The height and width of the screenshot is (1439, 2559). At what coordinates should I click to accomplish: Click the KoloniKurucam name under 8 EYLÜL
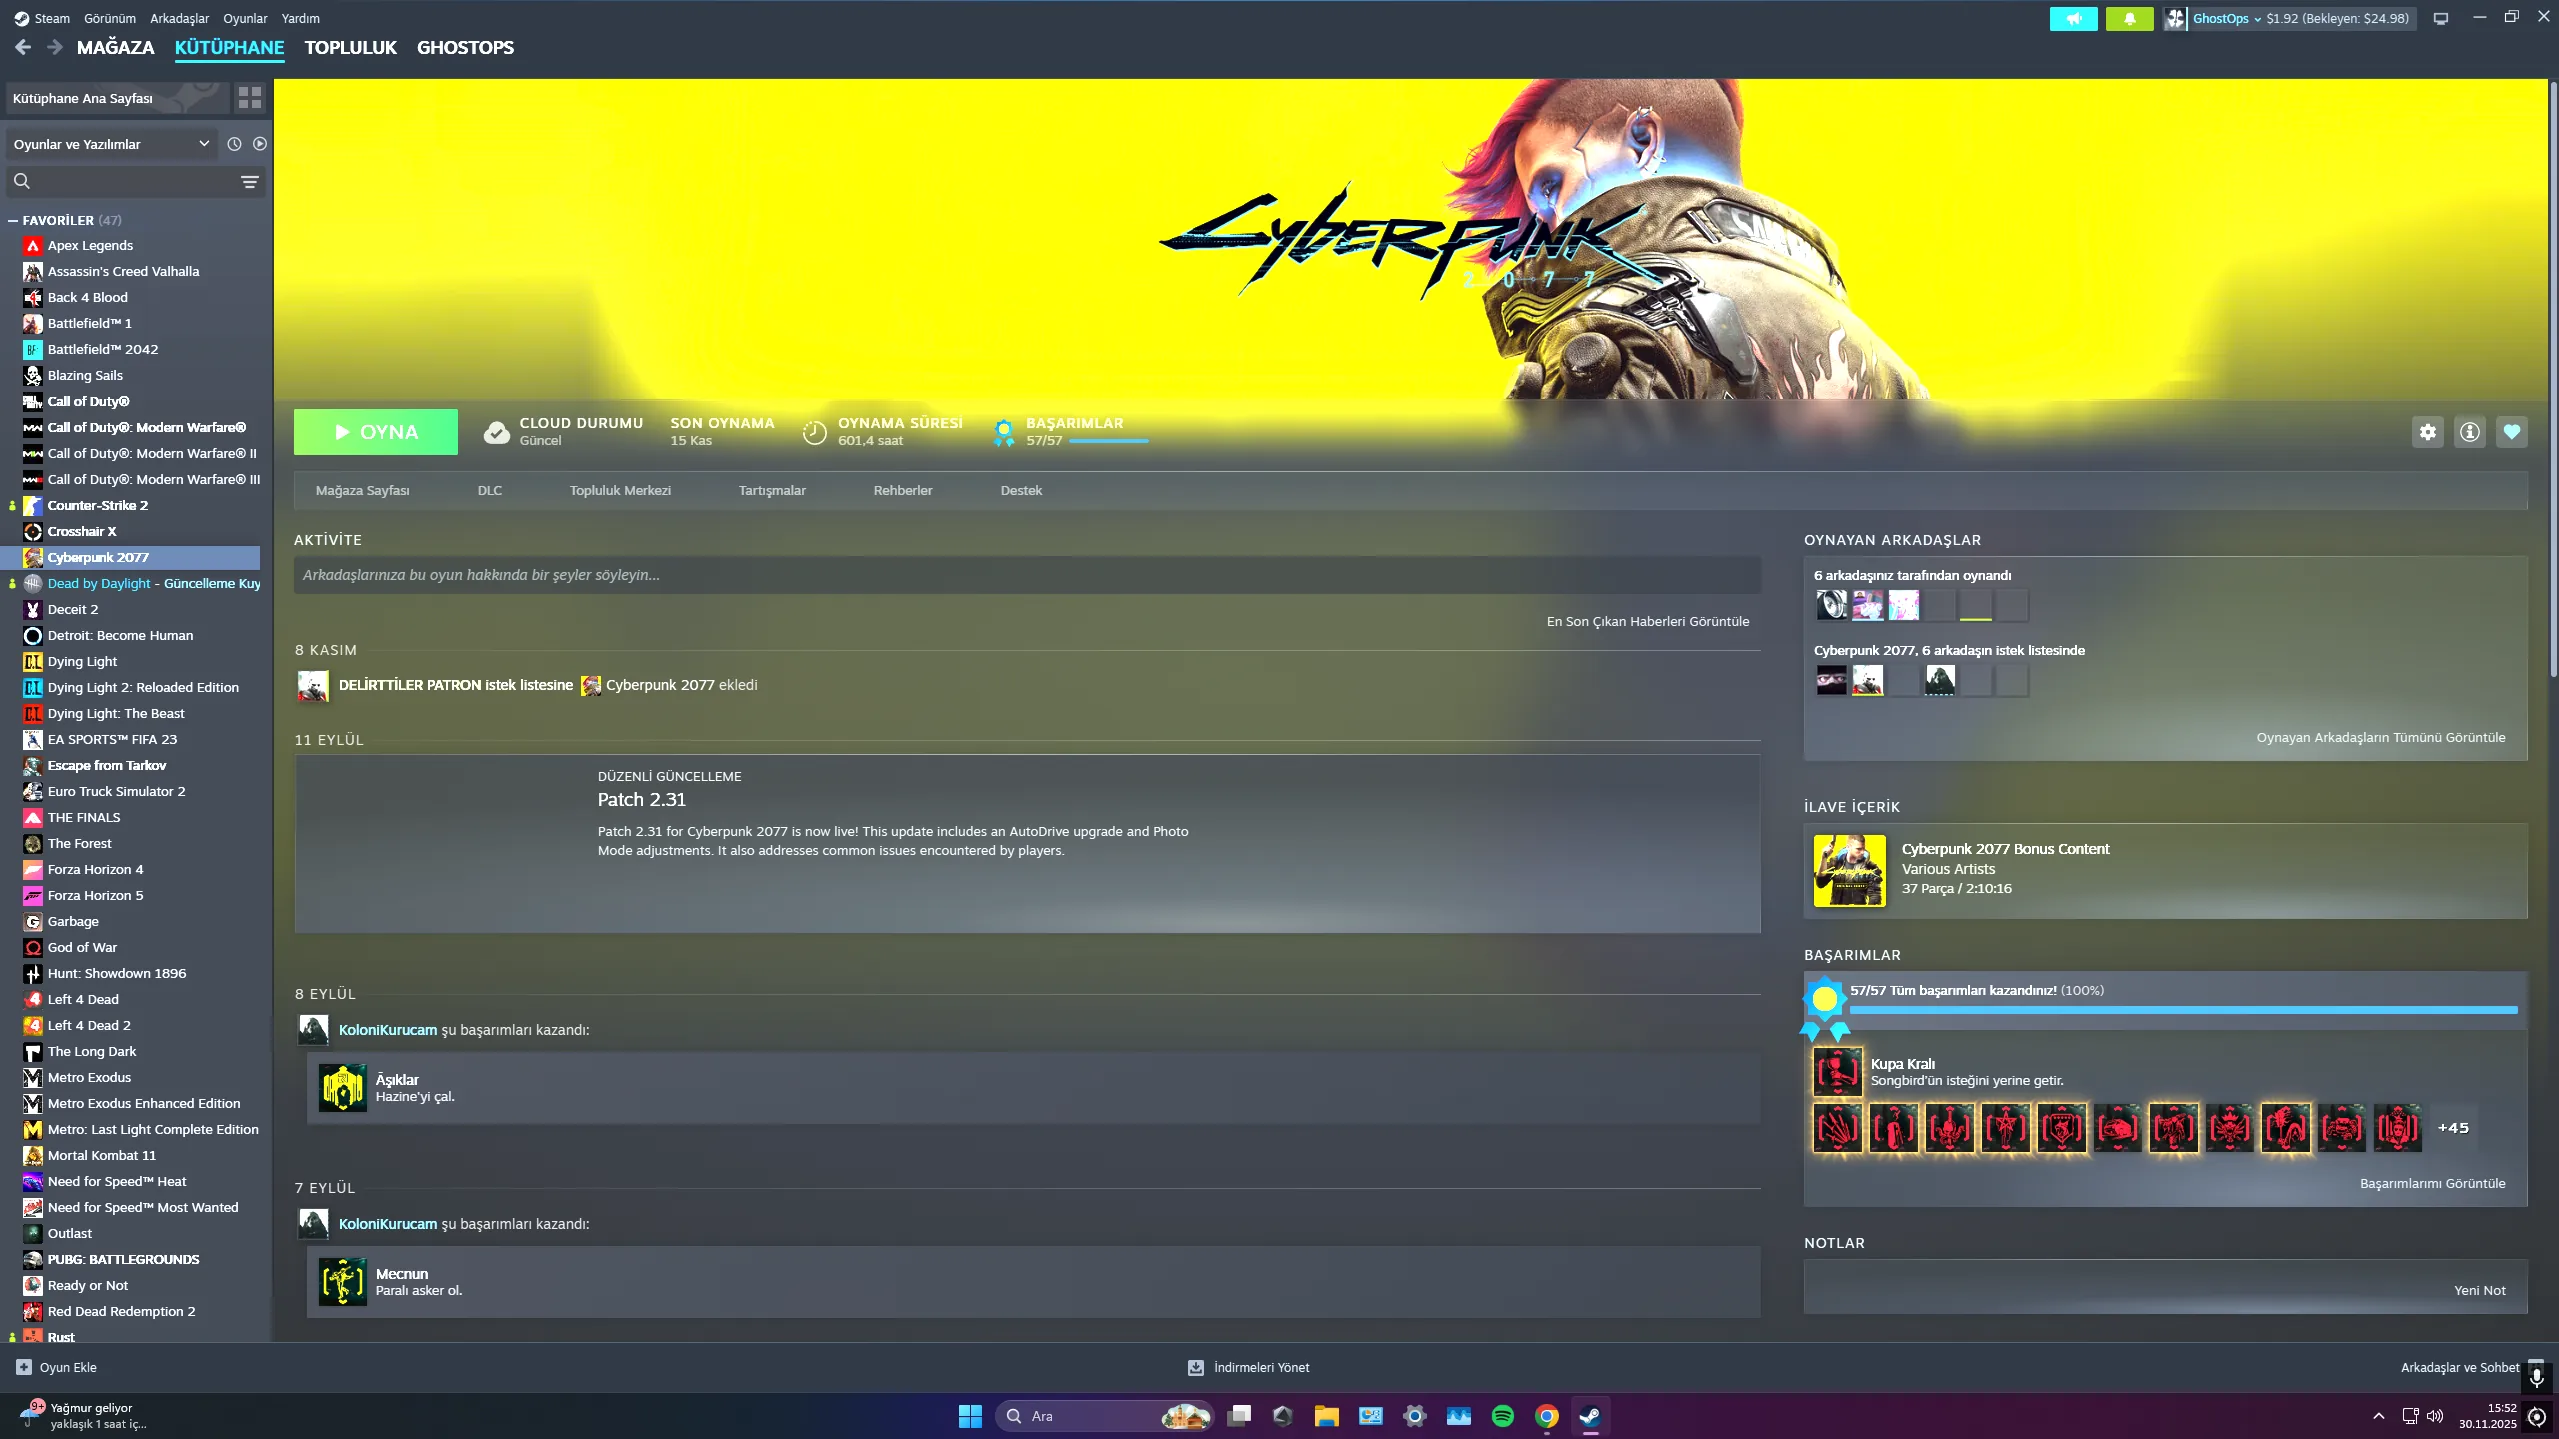[388, 1030]
